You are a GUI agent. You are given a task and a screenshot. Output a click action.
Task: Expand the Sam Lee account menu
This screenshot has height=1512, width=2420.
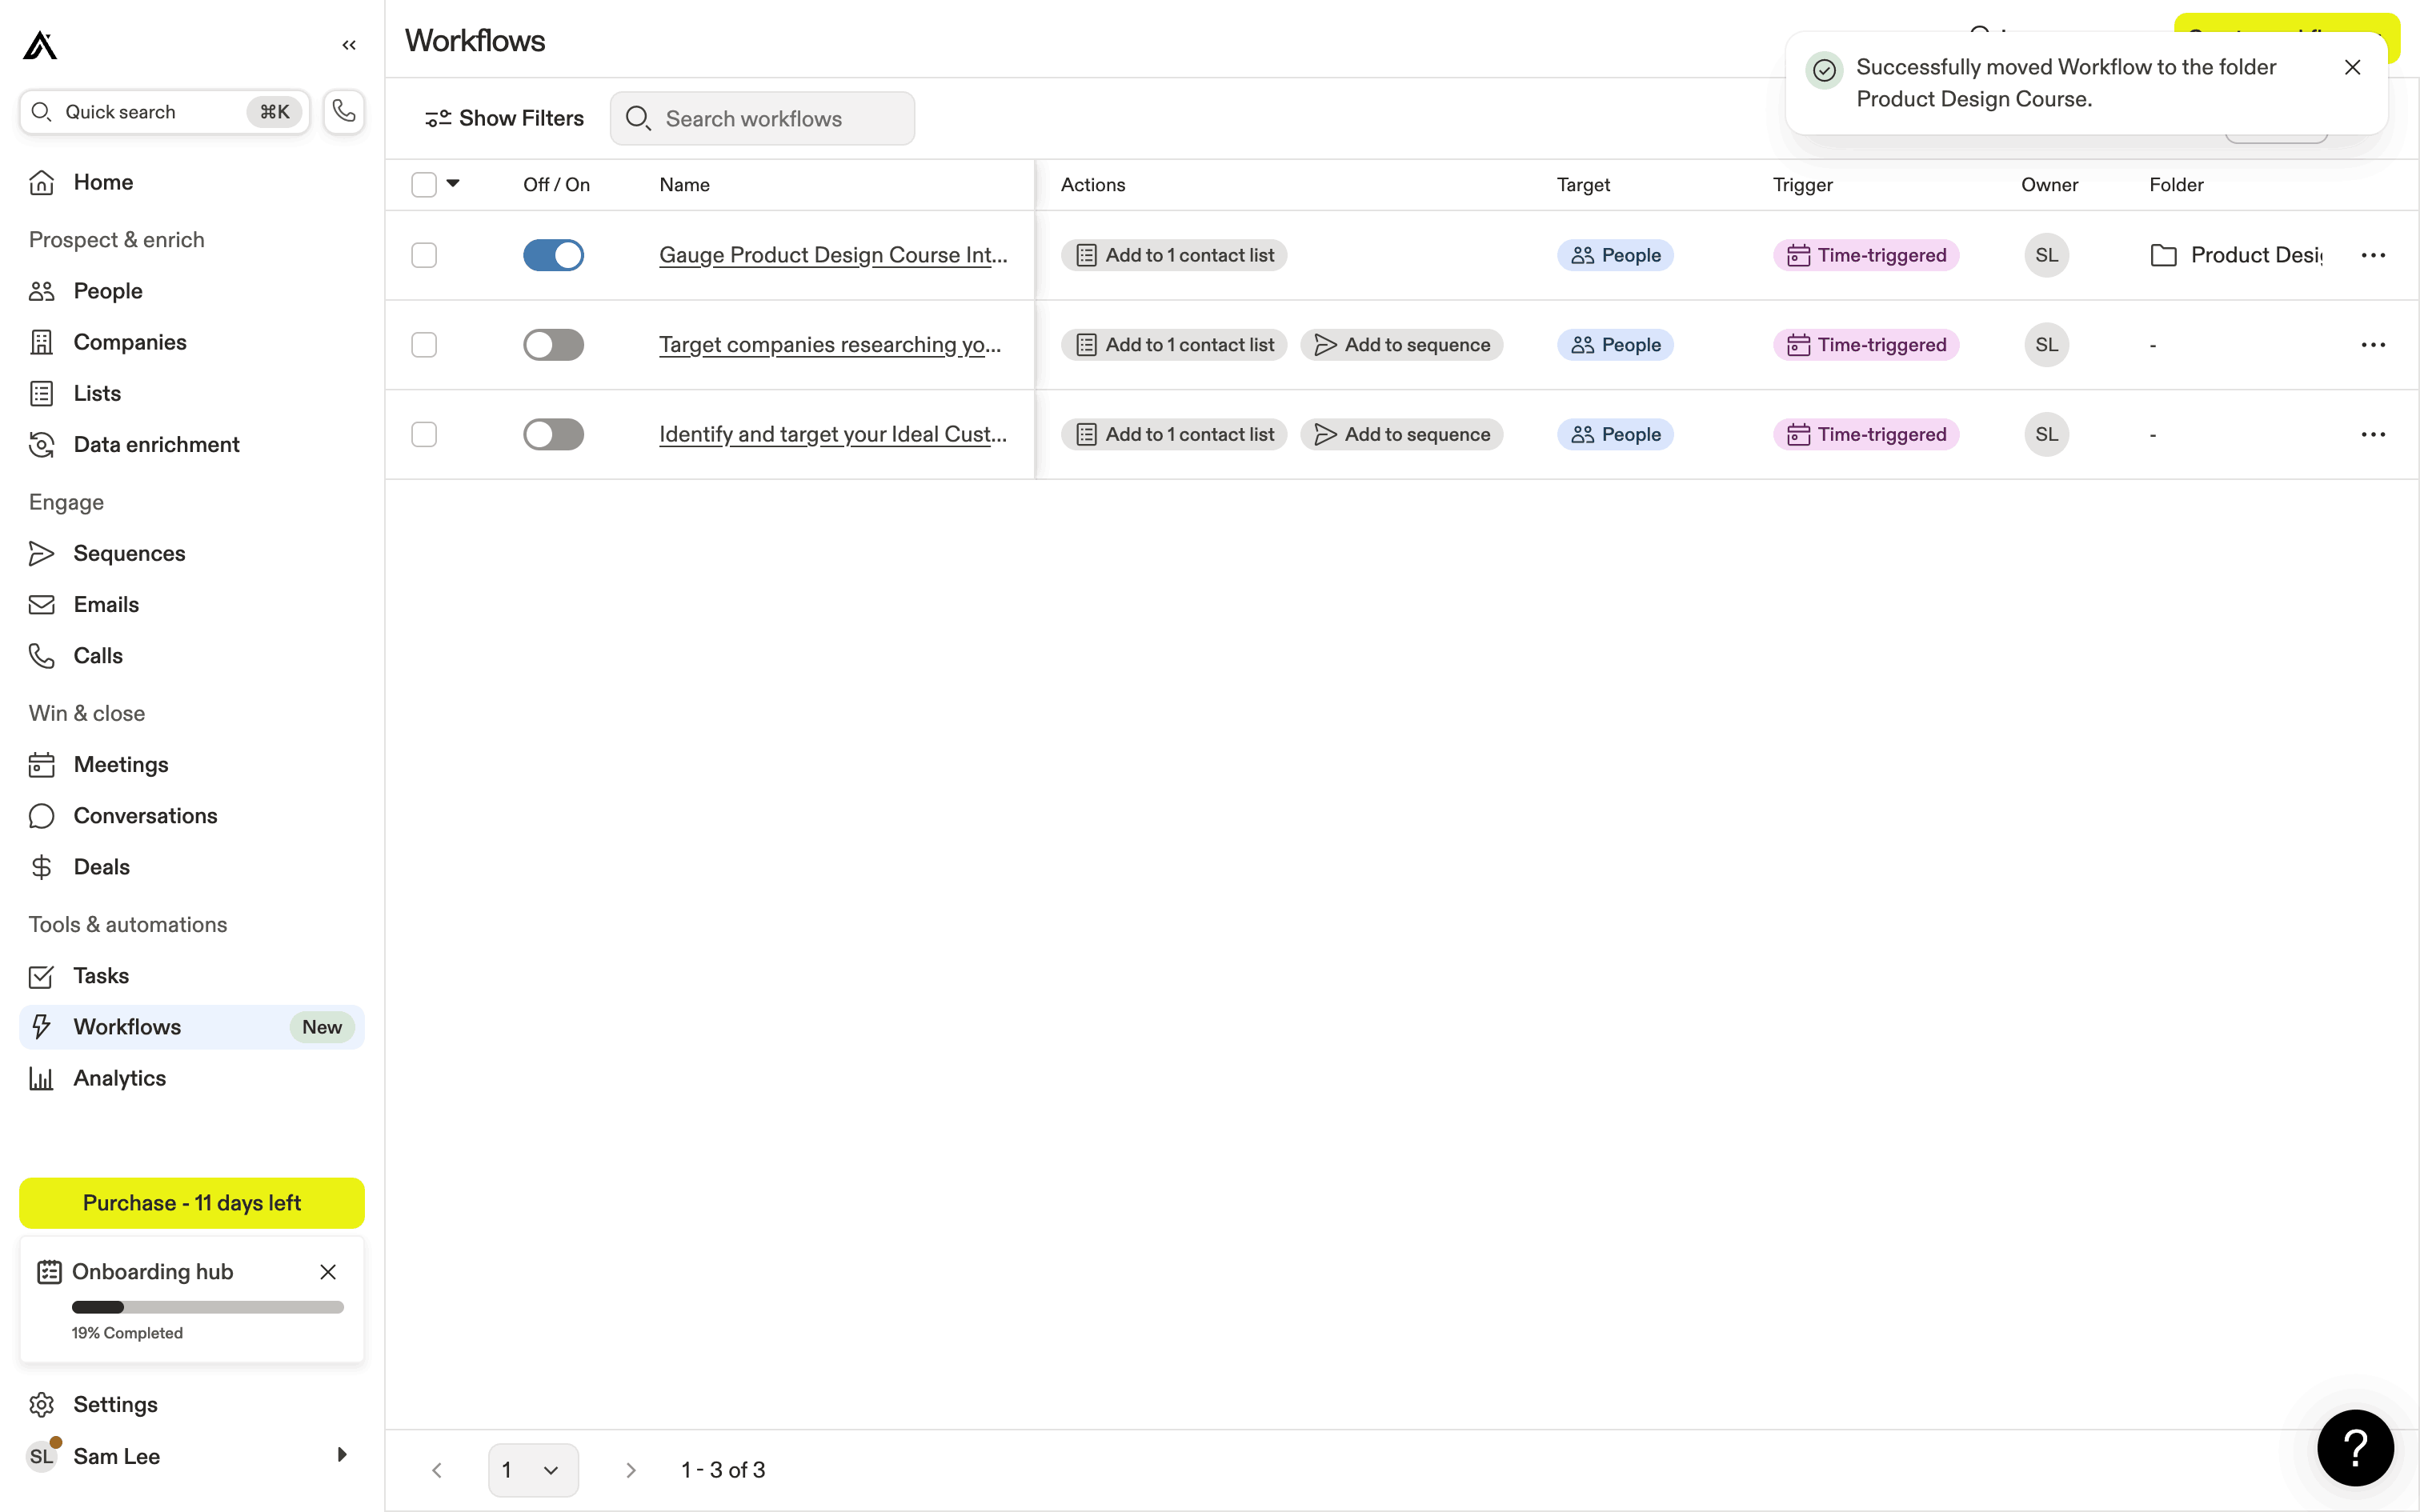pyautogui.click(x=341, y=1455)
